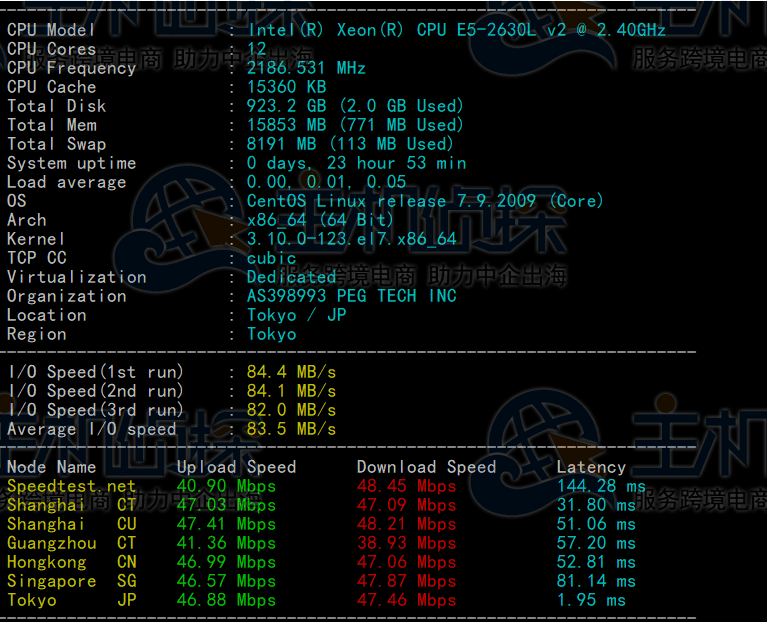Image resolution: width=767 pixels, height=622 pixels.
Task: Click Singapore SG upload 46.57 Mbps
Action: [x=226, y=581]
